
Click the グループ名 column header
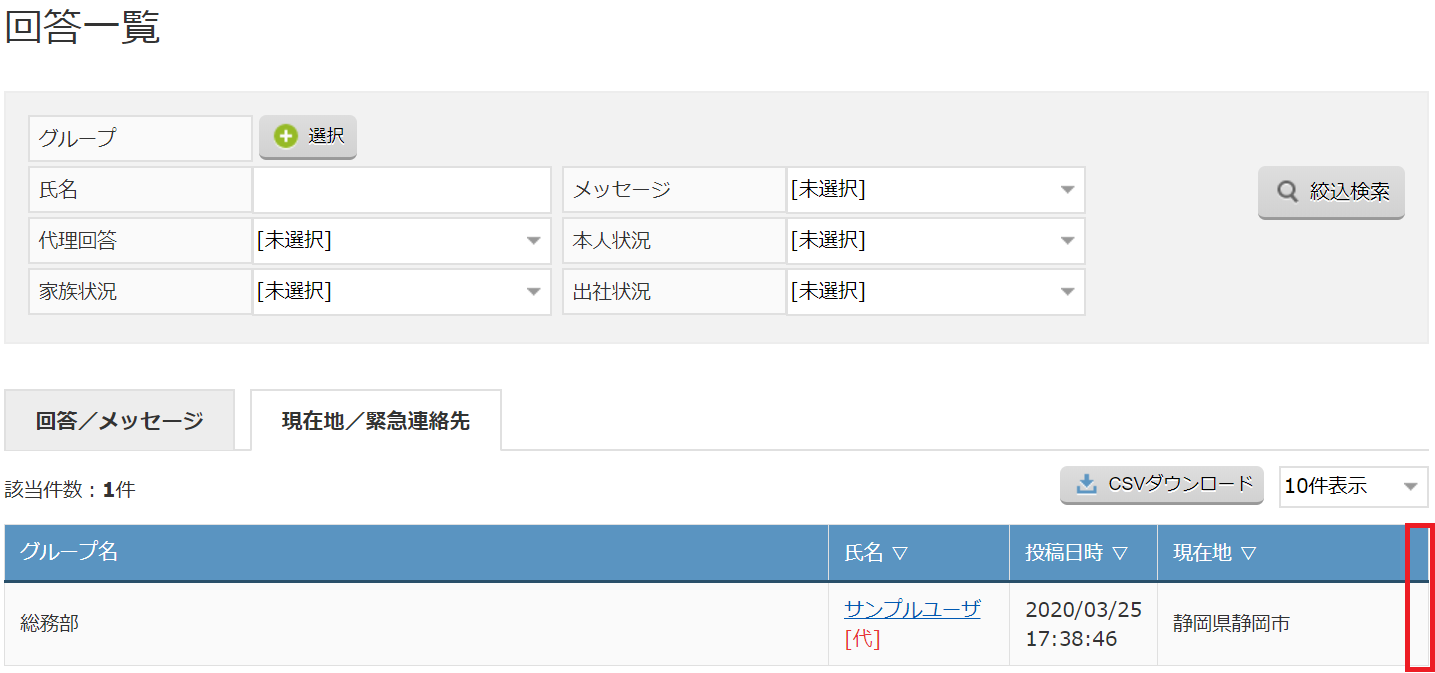click(x=69, y=552)
